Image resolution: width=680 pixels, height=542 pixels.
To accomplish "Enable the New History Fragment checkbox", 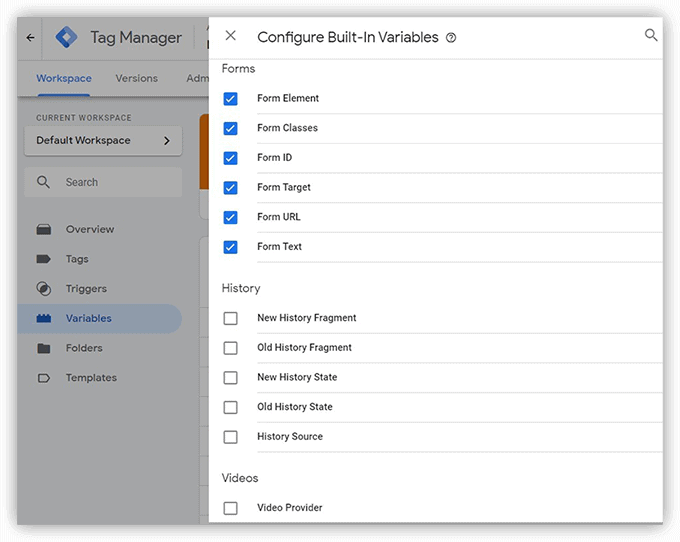I will tap(231, 318).
